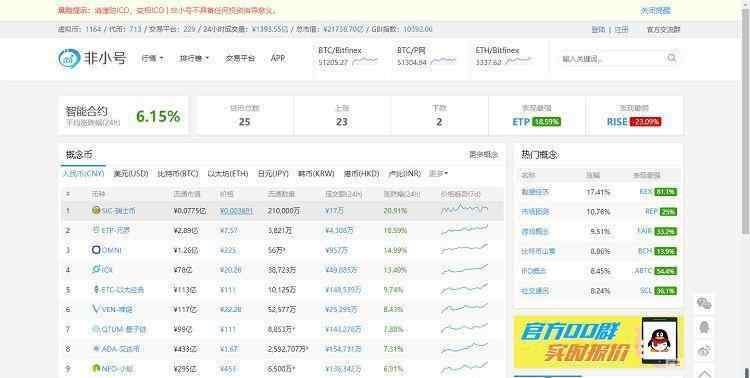
Task: Sort by the 成交额(24H) column header
Action: click(x=343, y=194)
